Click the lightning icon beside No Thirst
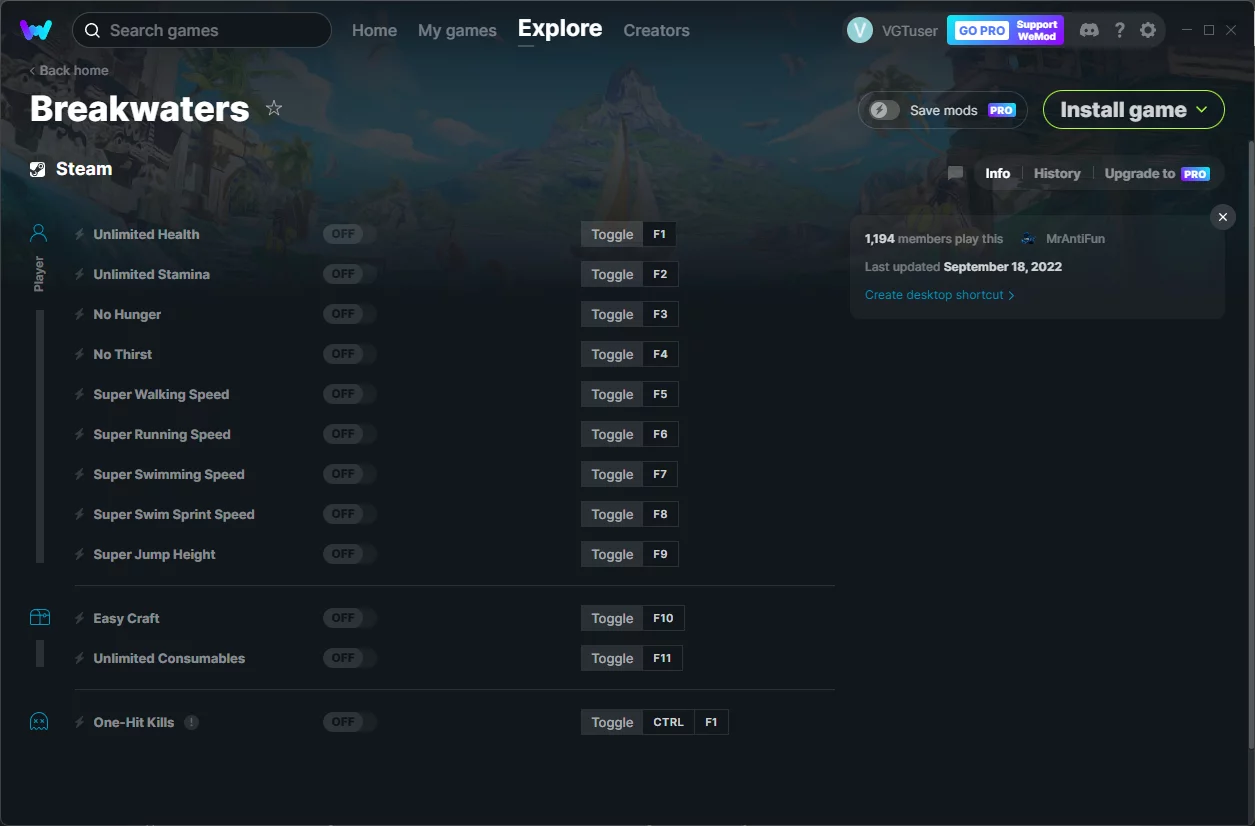This screenshot has height=826, width=1255. tap(80, 354)
